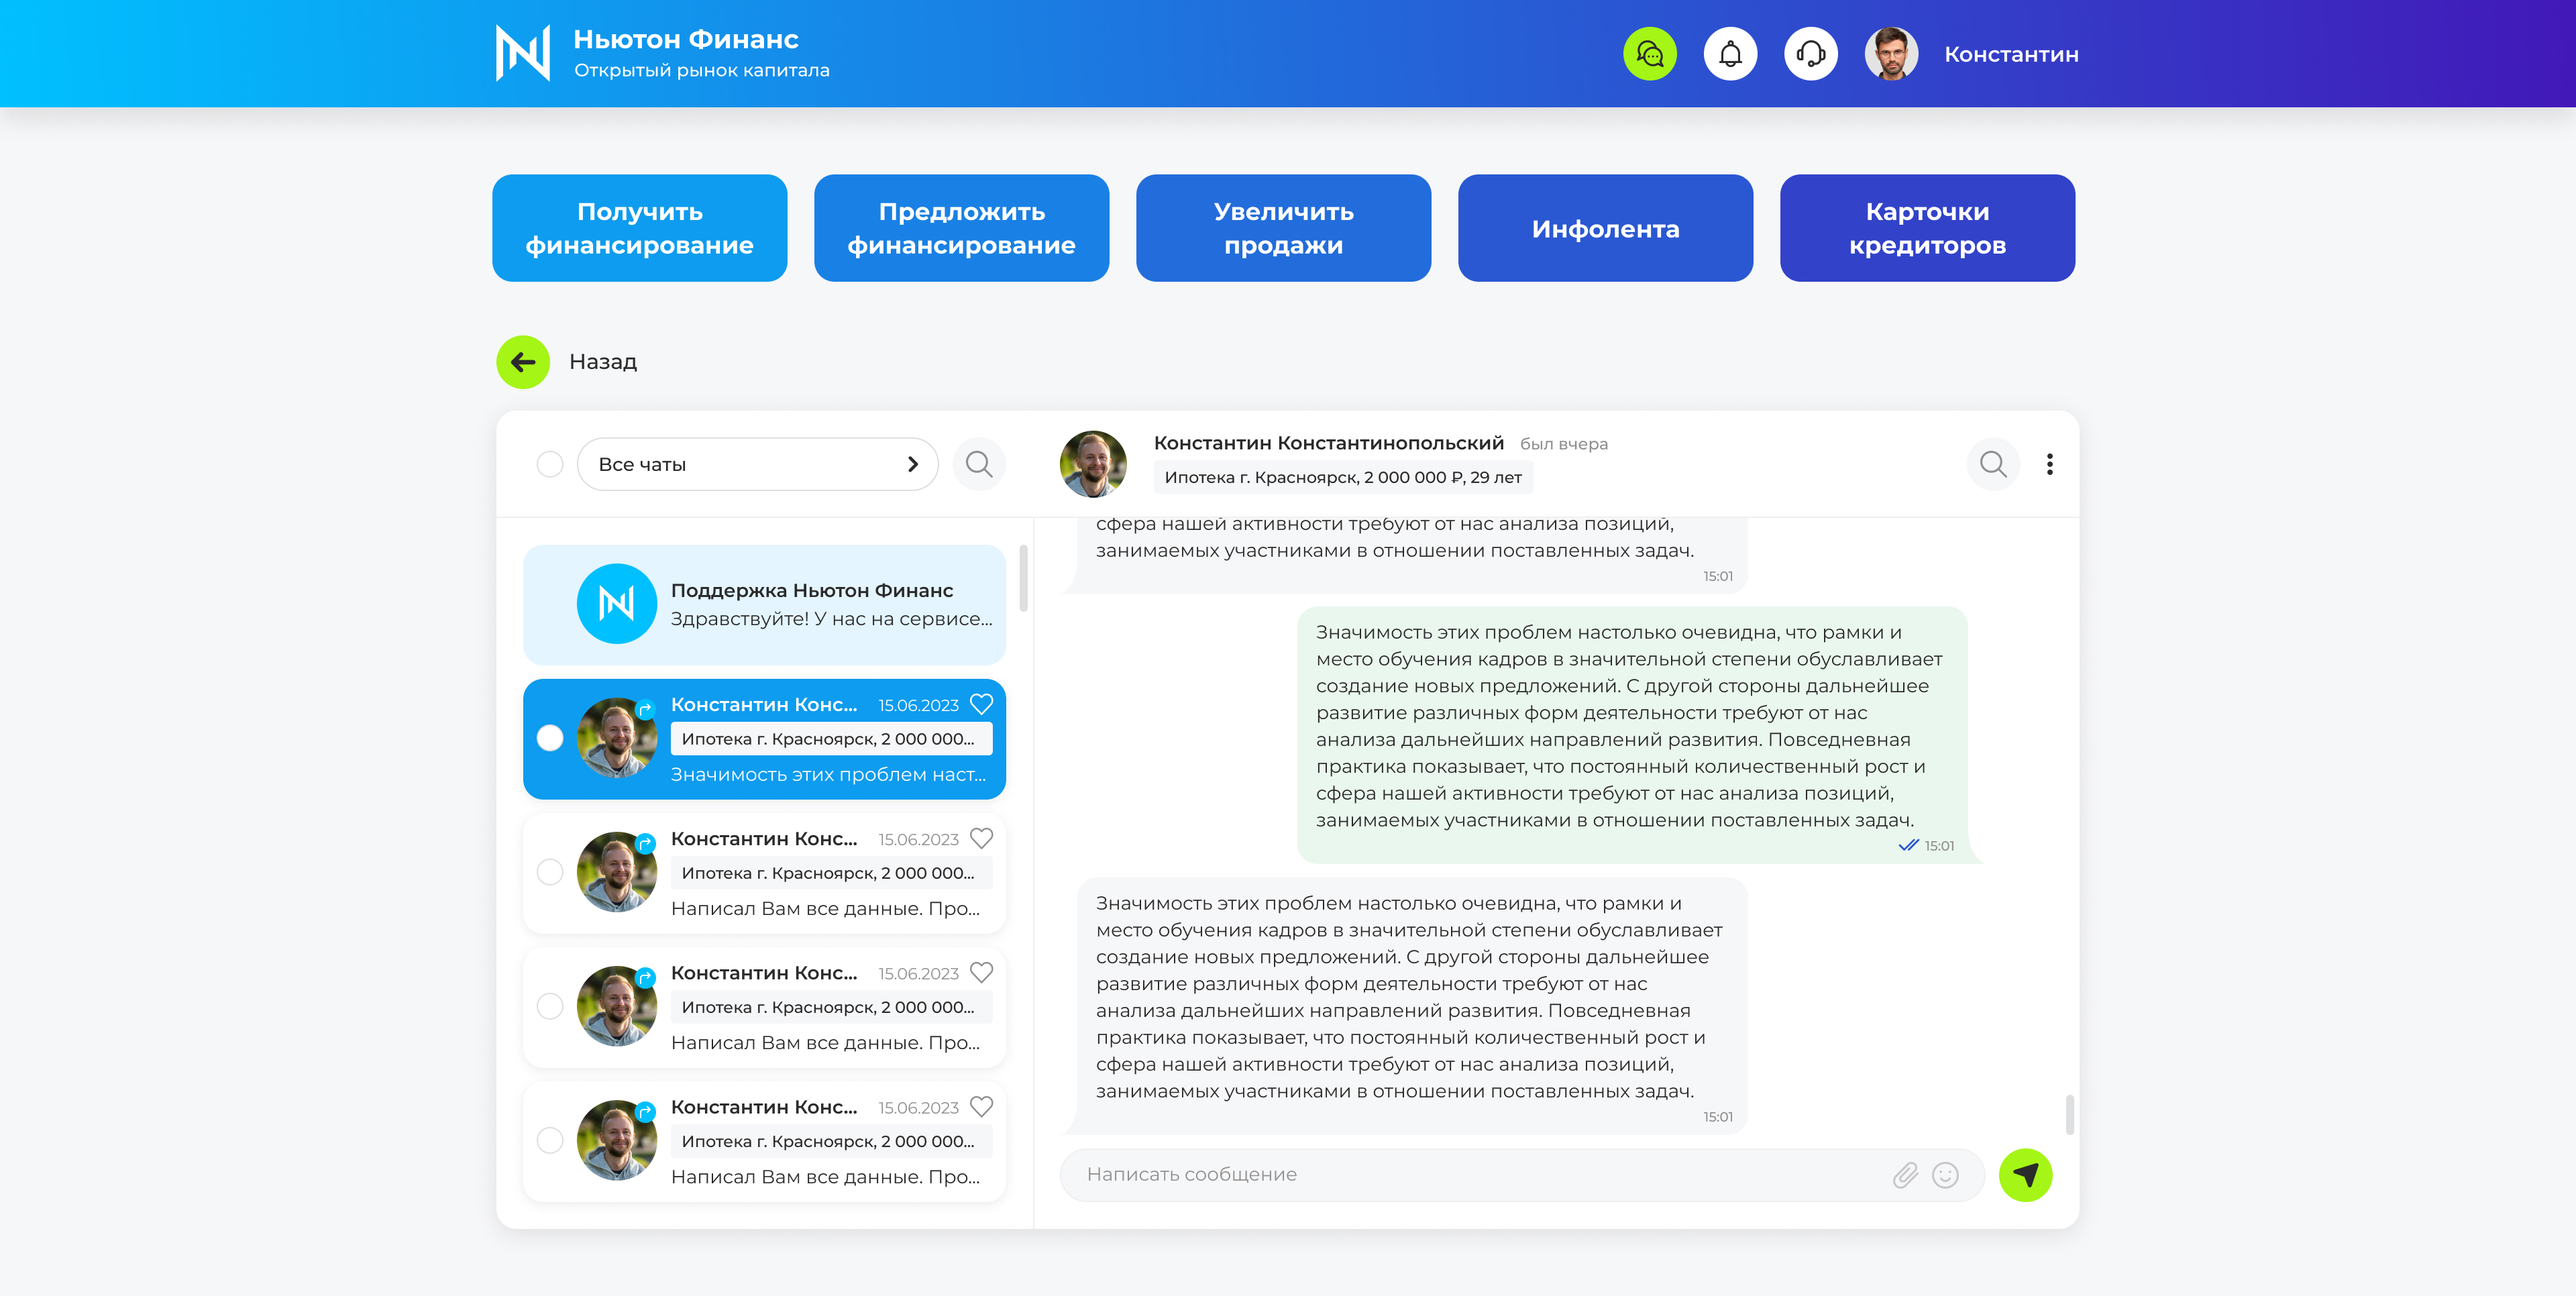Click the heart on third Константин chat
The image size is (2576, 1296).
(982, 973)
